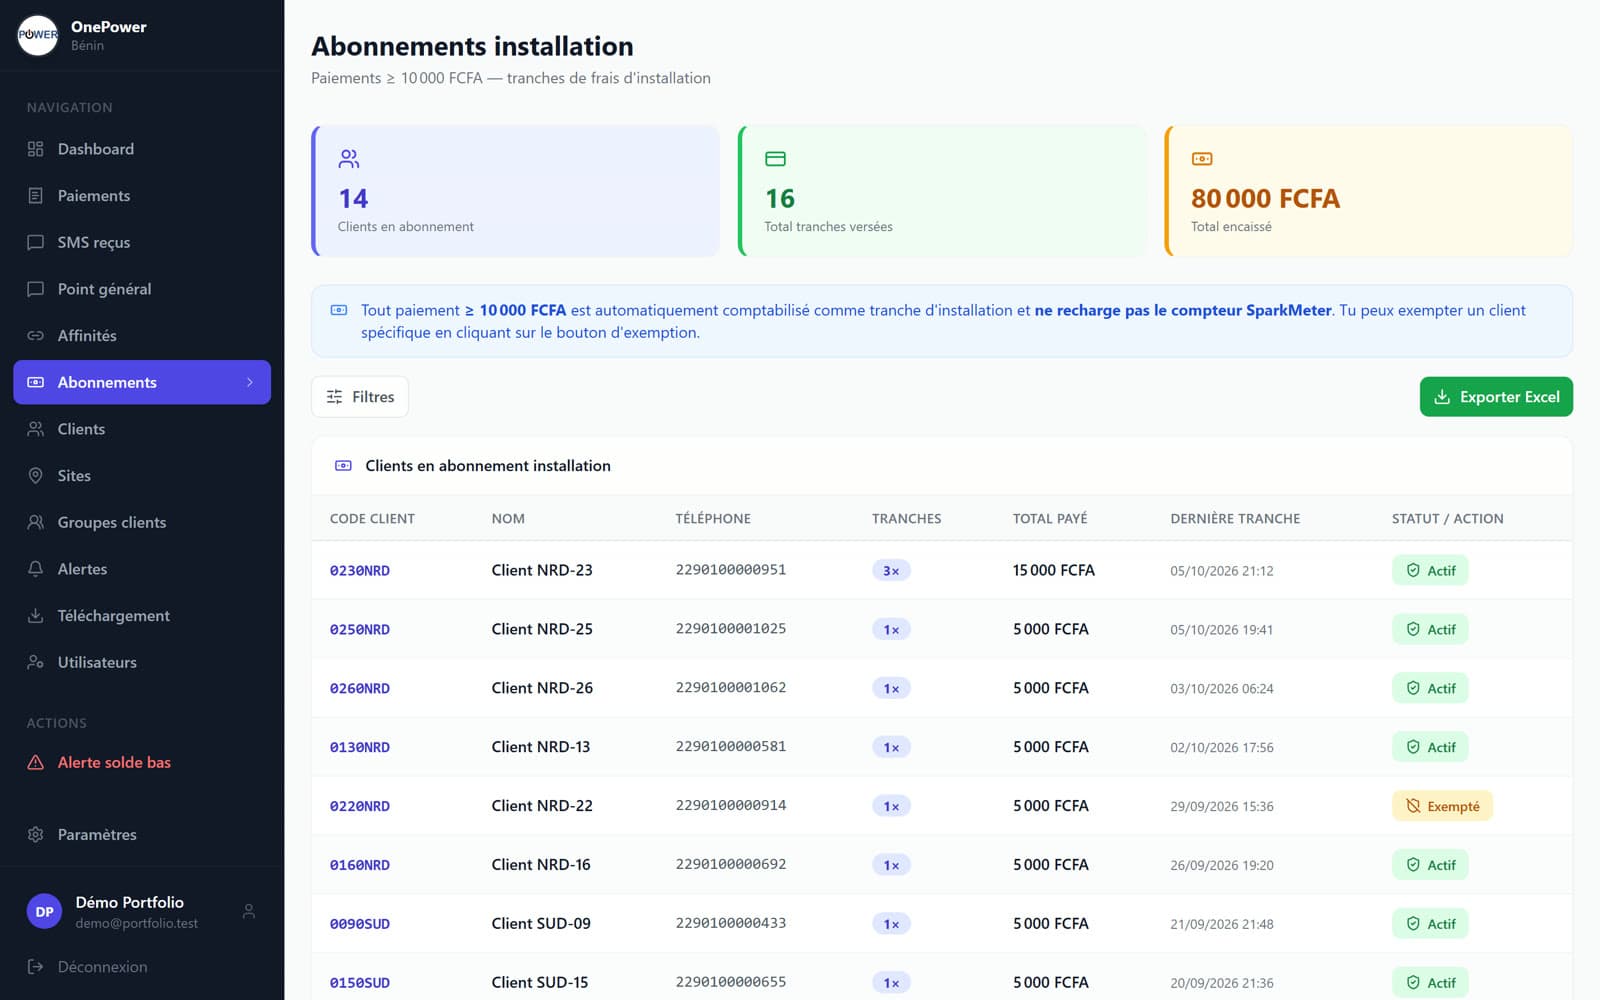
Task: Click the TOTAL PAYÉ column header
Action: click(x=1050, y=518)
